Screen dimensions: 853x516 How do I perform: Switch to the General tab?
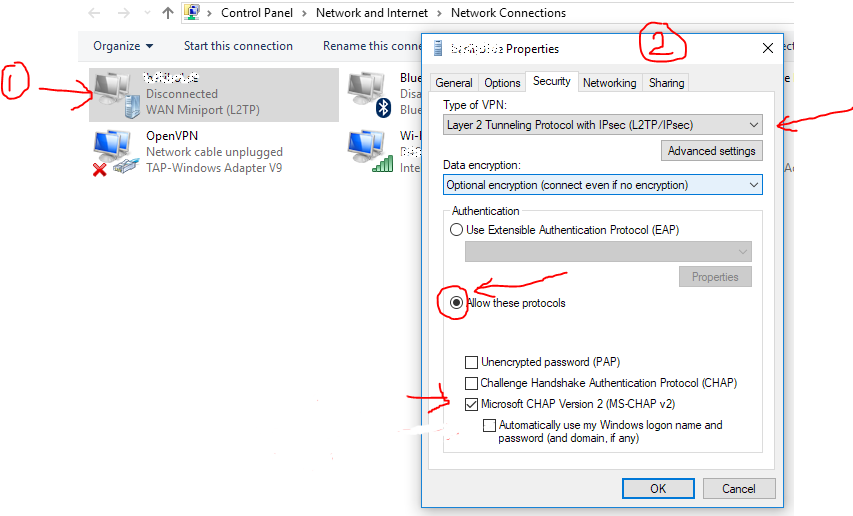click(454, 83)
